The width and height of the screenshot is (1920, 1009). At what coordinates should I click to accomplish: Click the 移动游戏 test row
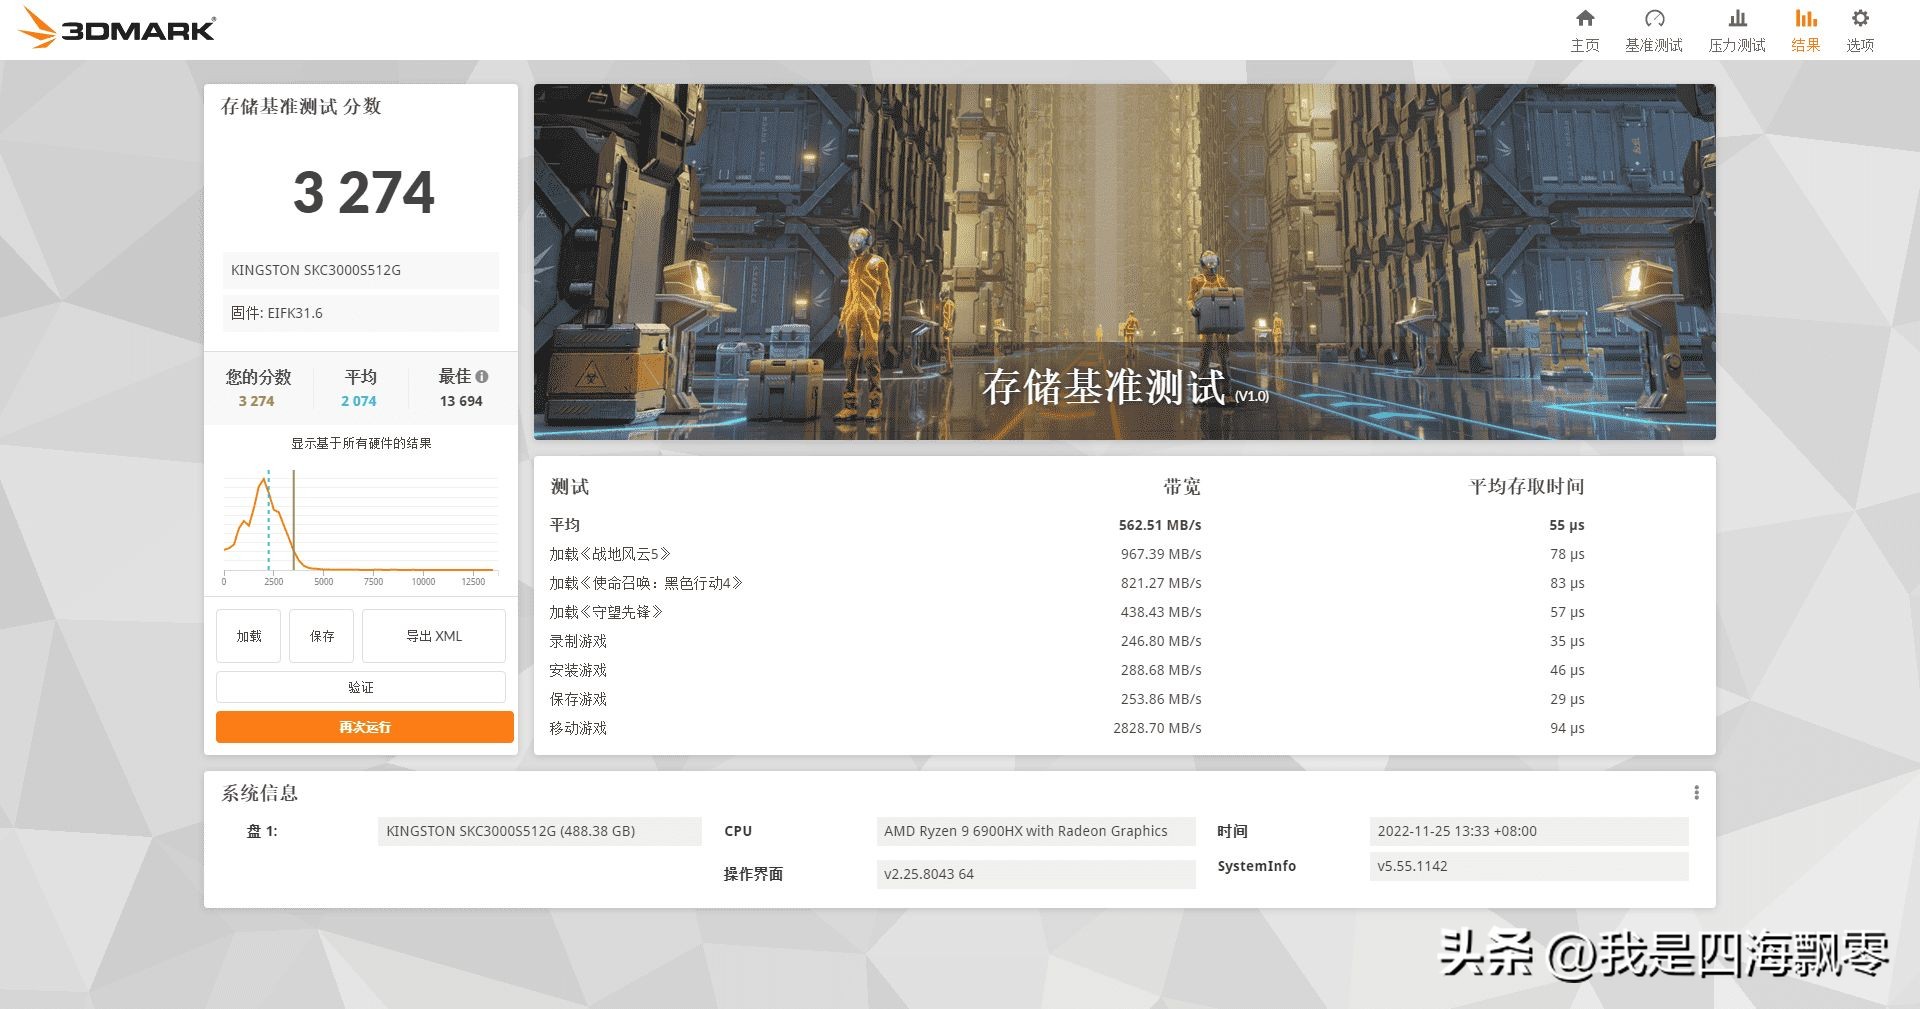[x=1125, y=728]
